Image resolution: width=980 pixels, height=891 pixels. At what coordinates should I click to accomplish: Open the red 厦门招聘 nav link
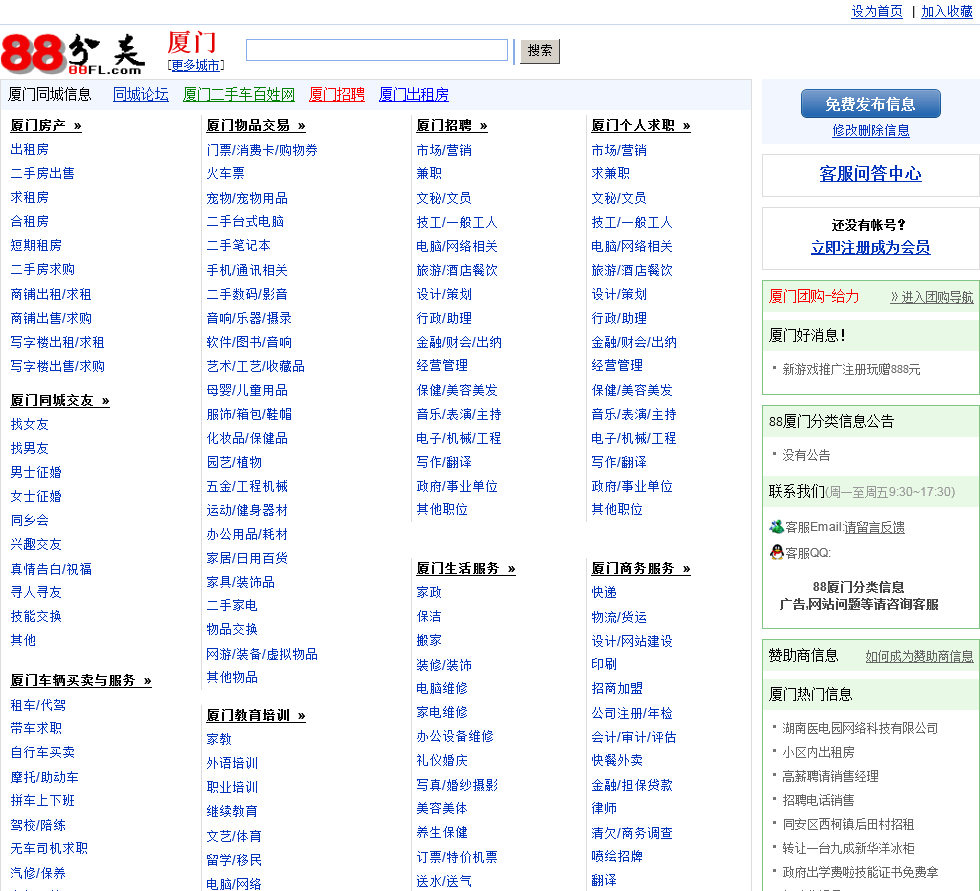click(337, 94)
